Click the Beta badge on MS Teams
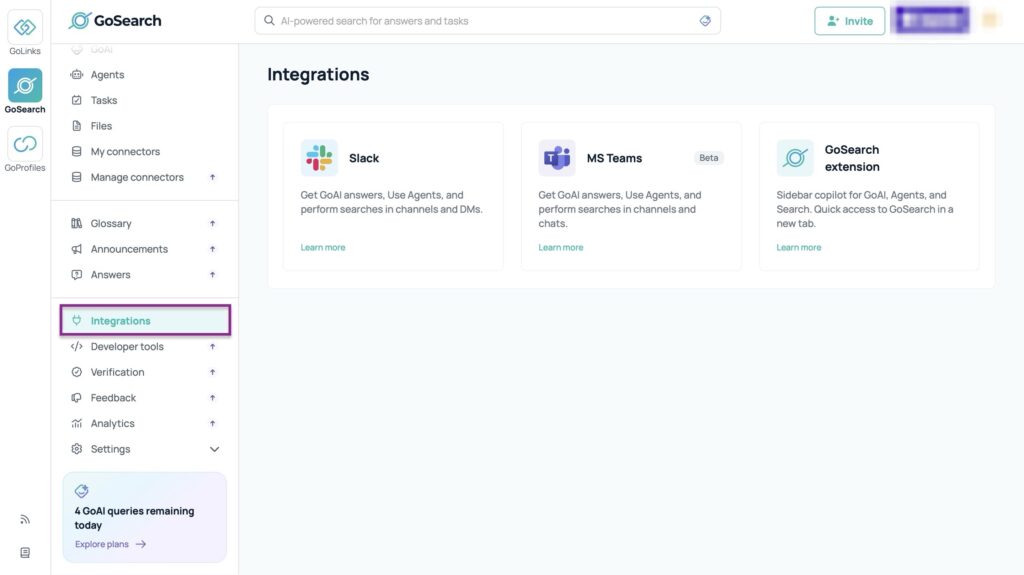The width and height of the screenshot is (1024, 575). 709,157
